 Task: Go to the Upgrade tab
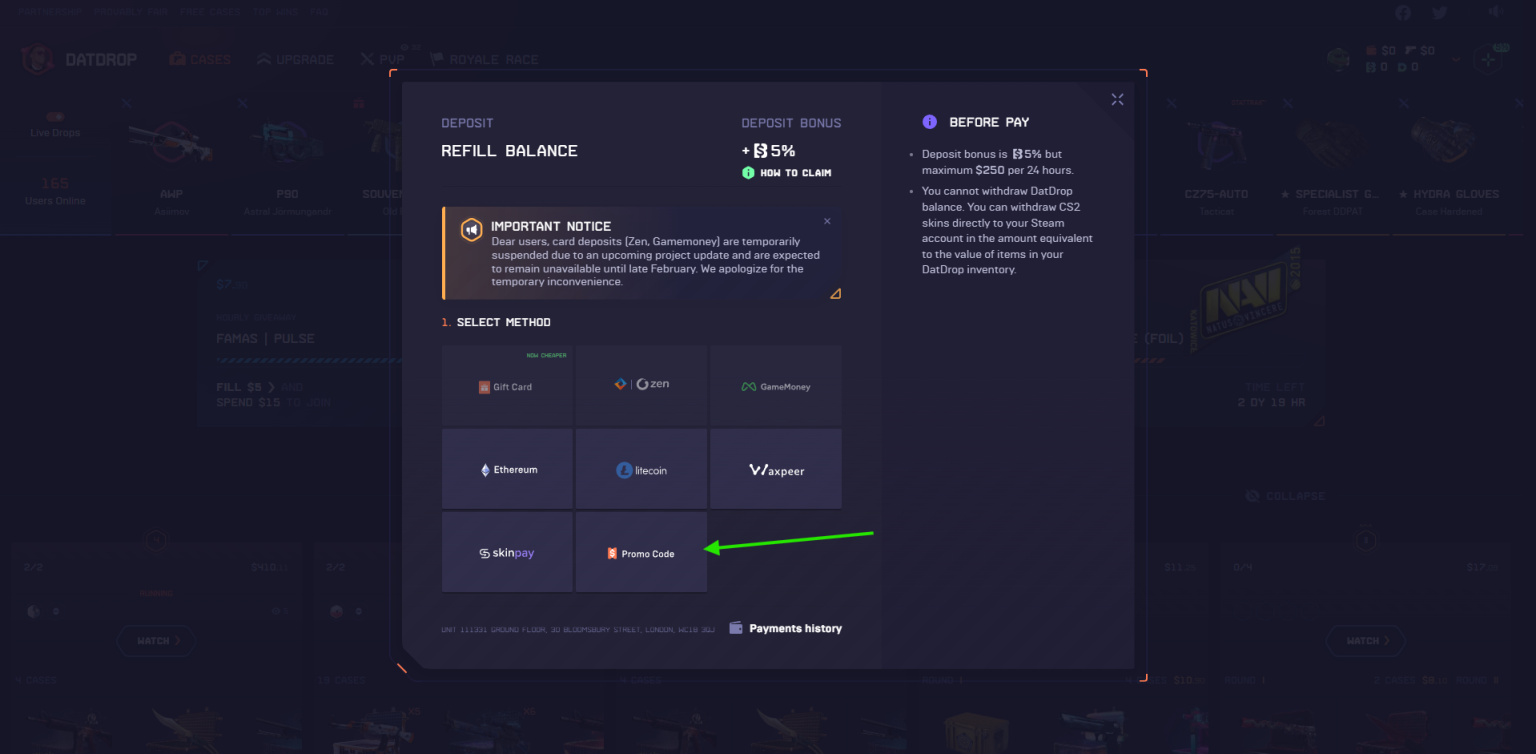click(295, 59)
